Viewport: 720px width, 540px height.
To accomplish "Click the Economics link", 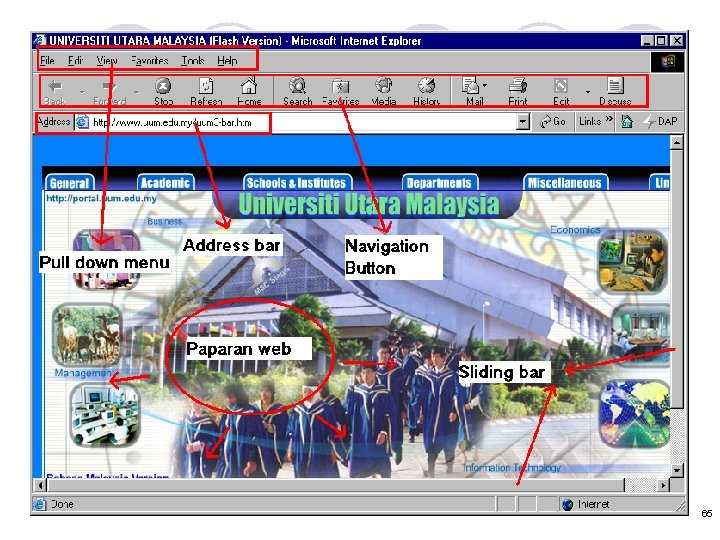I will tap(575, 230).
